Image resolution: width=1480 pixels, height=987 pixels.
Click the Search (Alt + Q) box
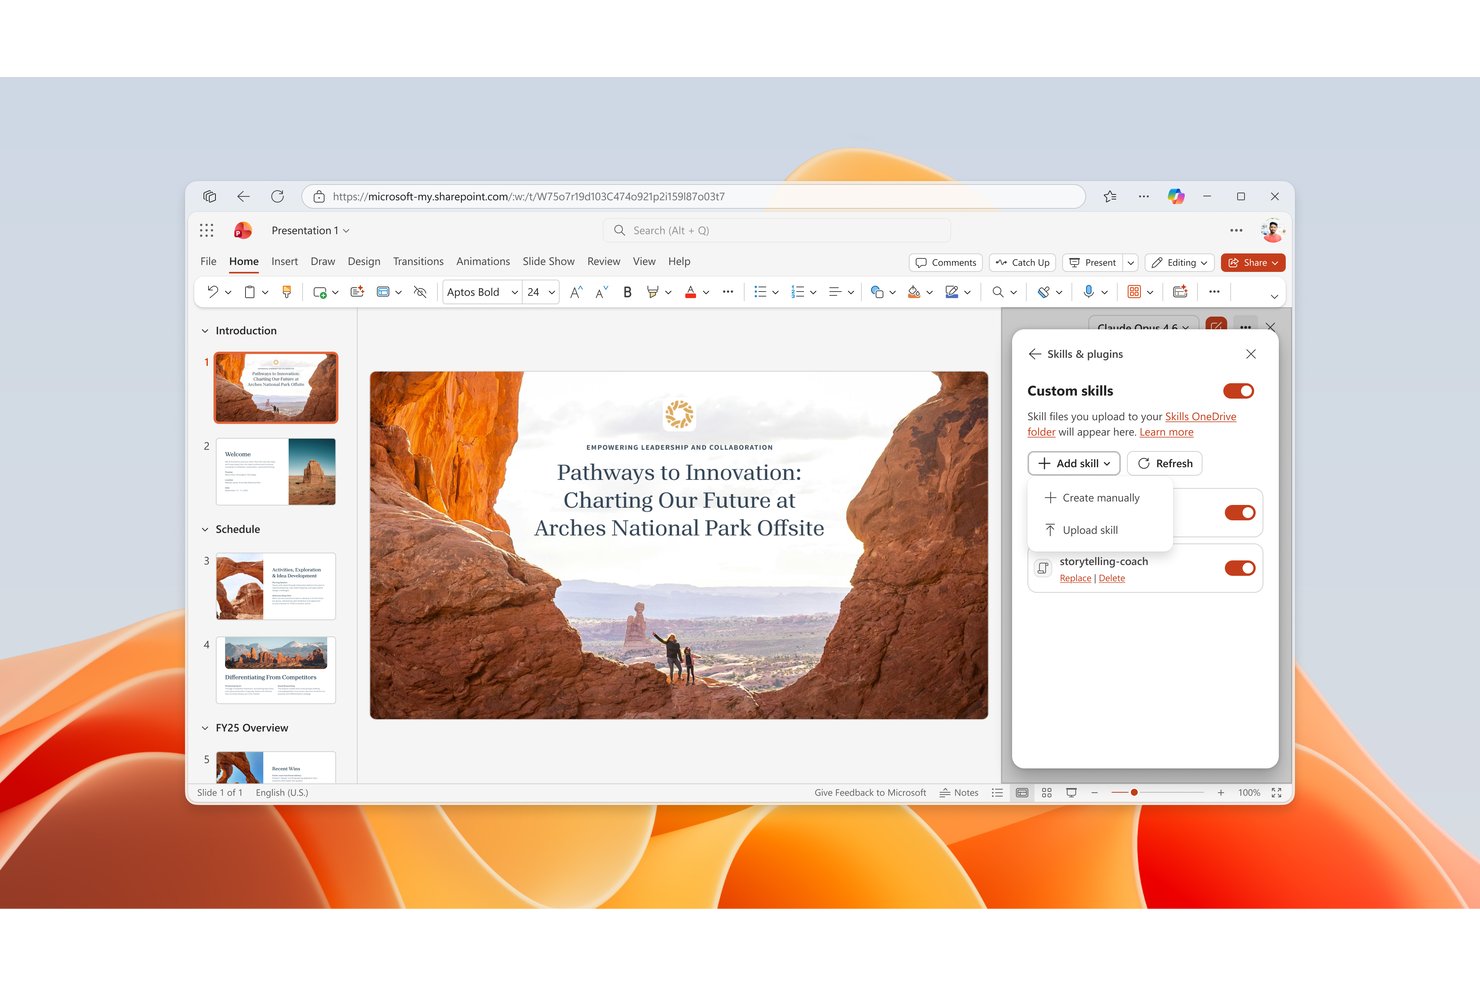pos(777,230)
